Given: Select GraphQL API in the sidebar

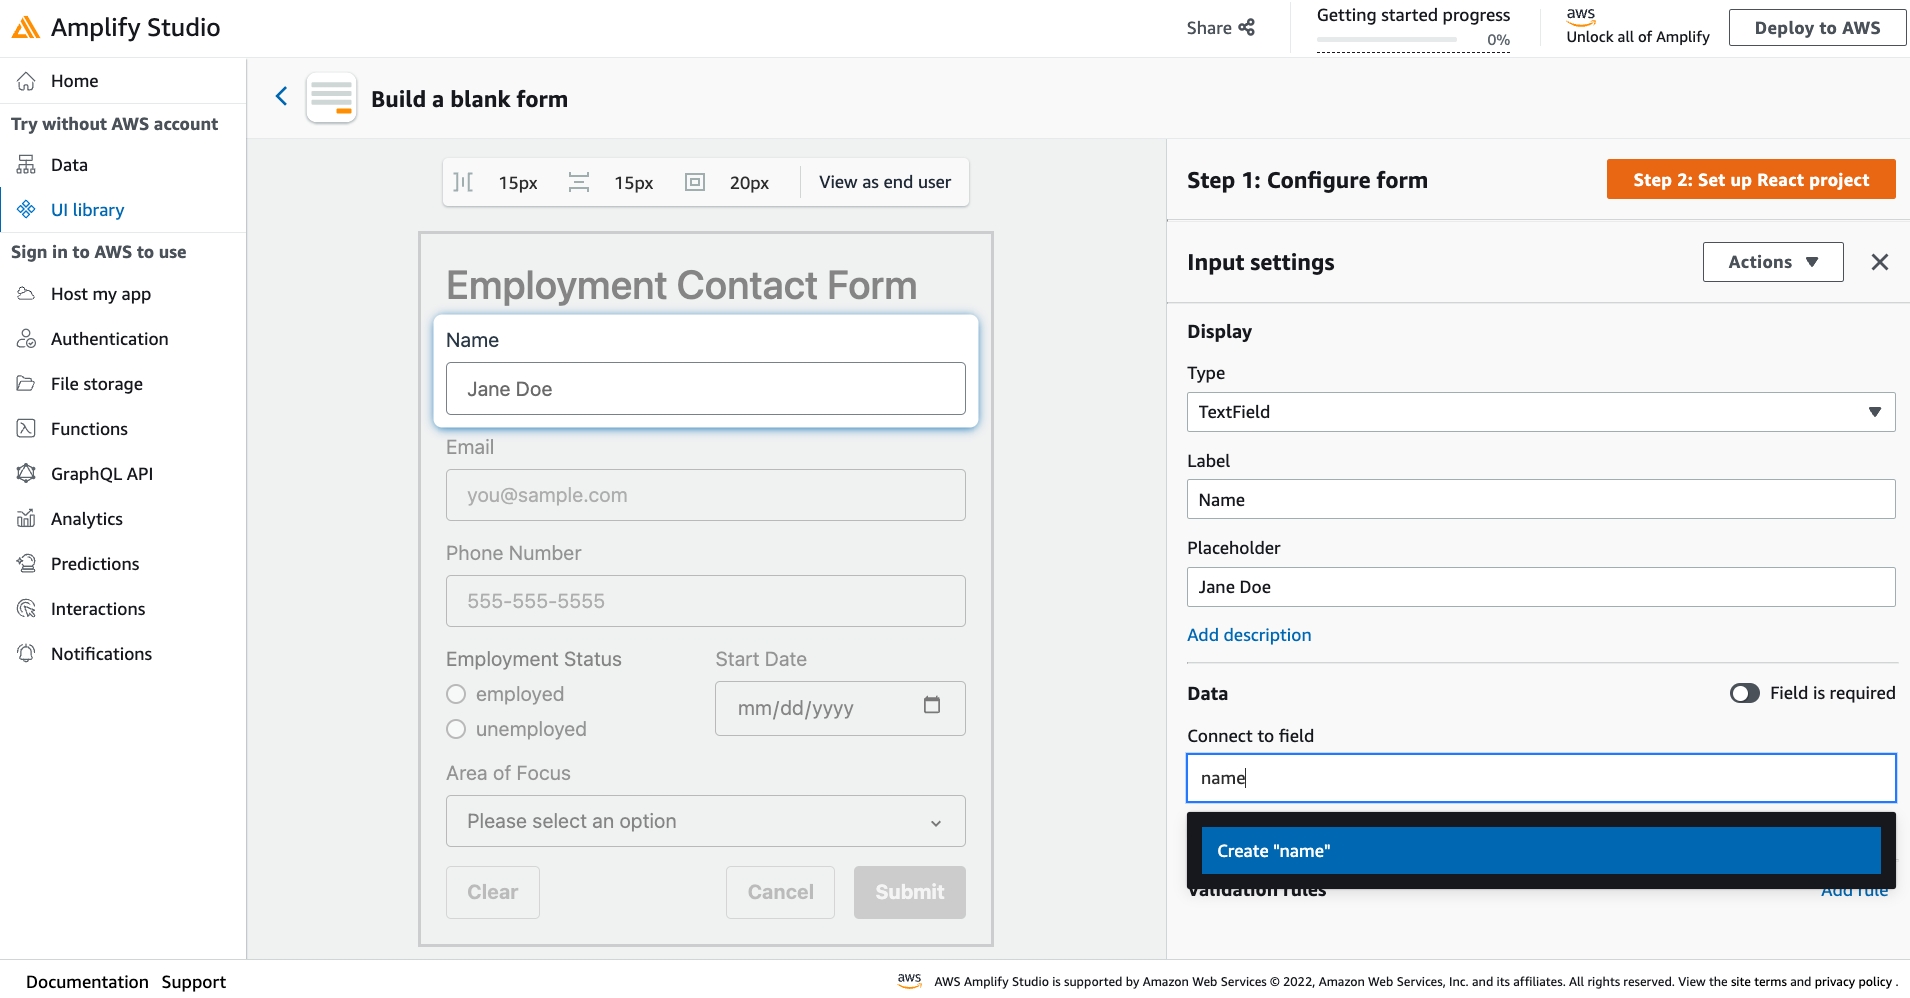Looking at the screenshot, I should tap(103, 473).
